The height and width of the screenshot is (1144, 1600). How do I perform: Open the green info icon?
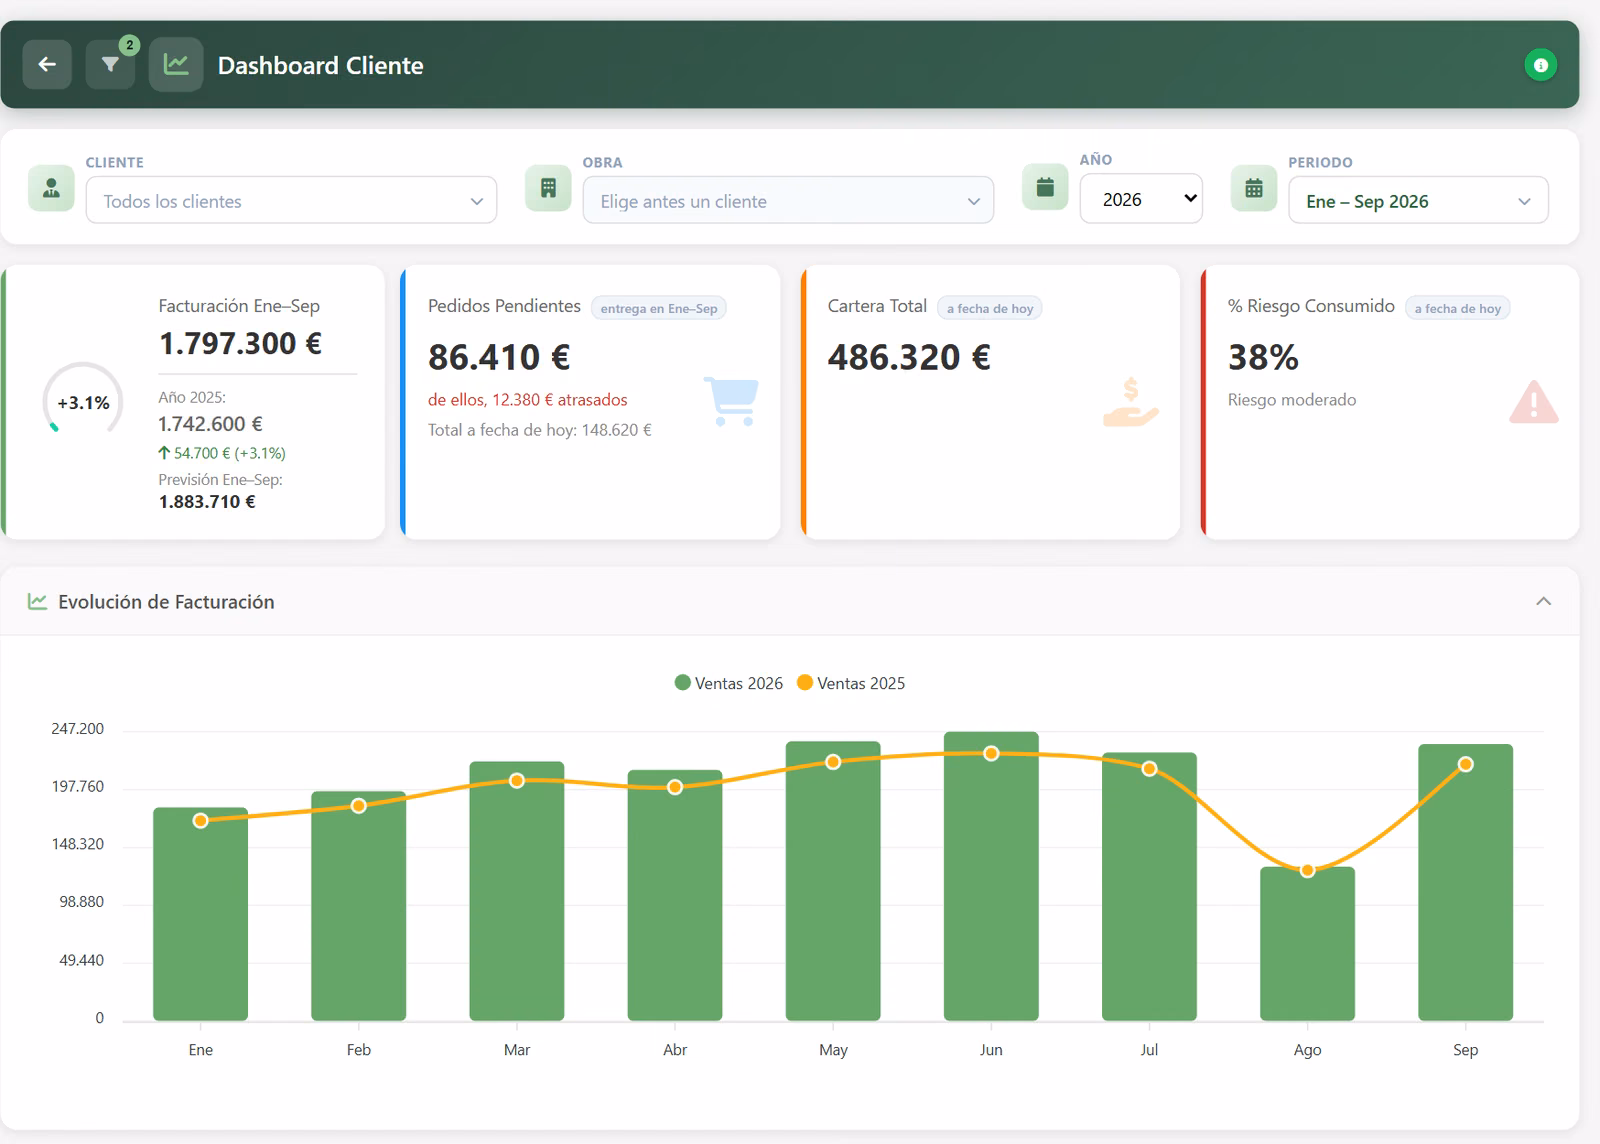(x=1540, y=65)
